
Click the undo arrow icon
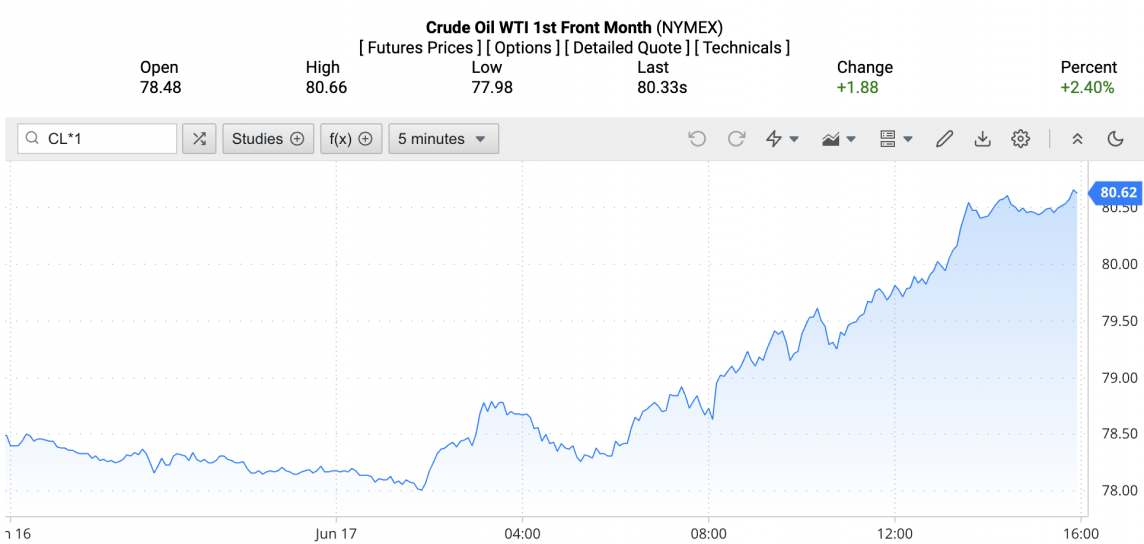(x=697, y=139)
